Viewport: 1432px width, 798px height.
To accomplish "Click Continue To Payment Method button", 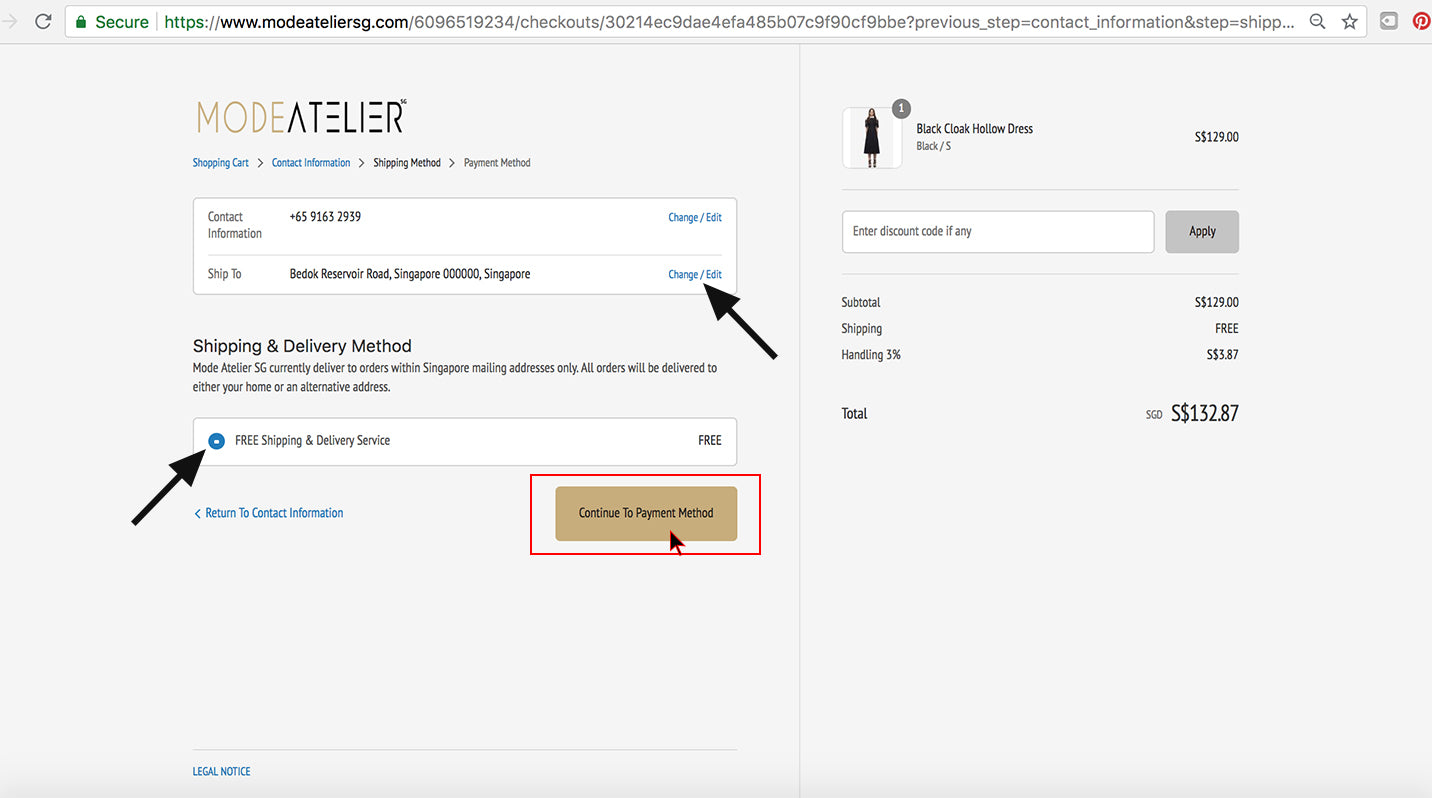I will [x=646, y=514].
